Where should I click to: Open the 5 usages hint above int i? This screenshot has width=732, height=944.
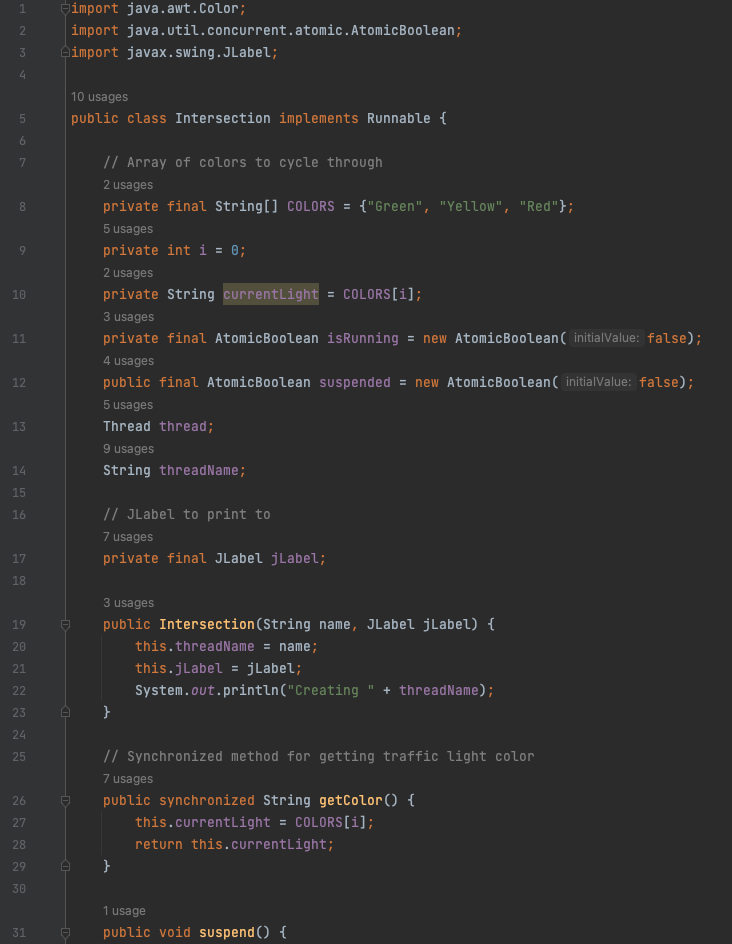[x=128, y=229]
